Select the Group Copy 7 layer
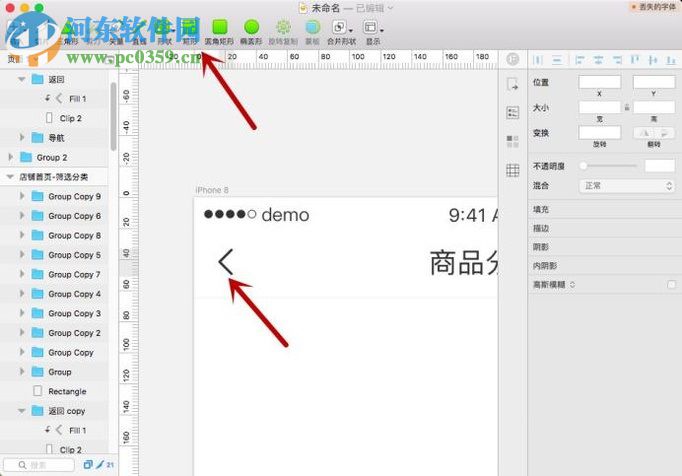Image resolution: width=682 pixels, height=476 pixels. (x=74, y=275)
